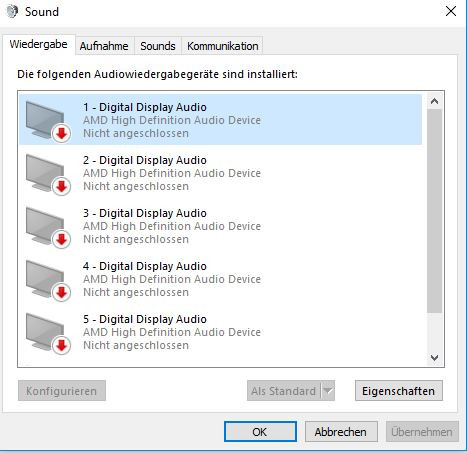Select the 3 - Digital Display Audio entry text
This screenshot has height=453, width=467.
(145, 213)
